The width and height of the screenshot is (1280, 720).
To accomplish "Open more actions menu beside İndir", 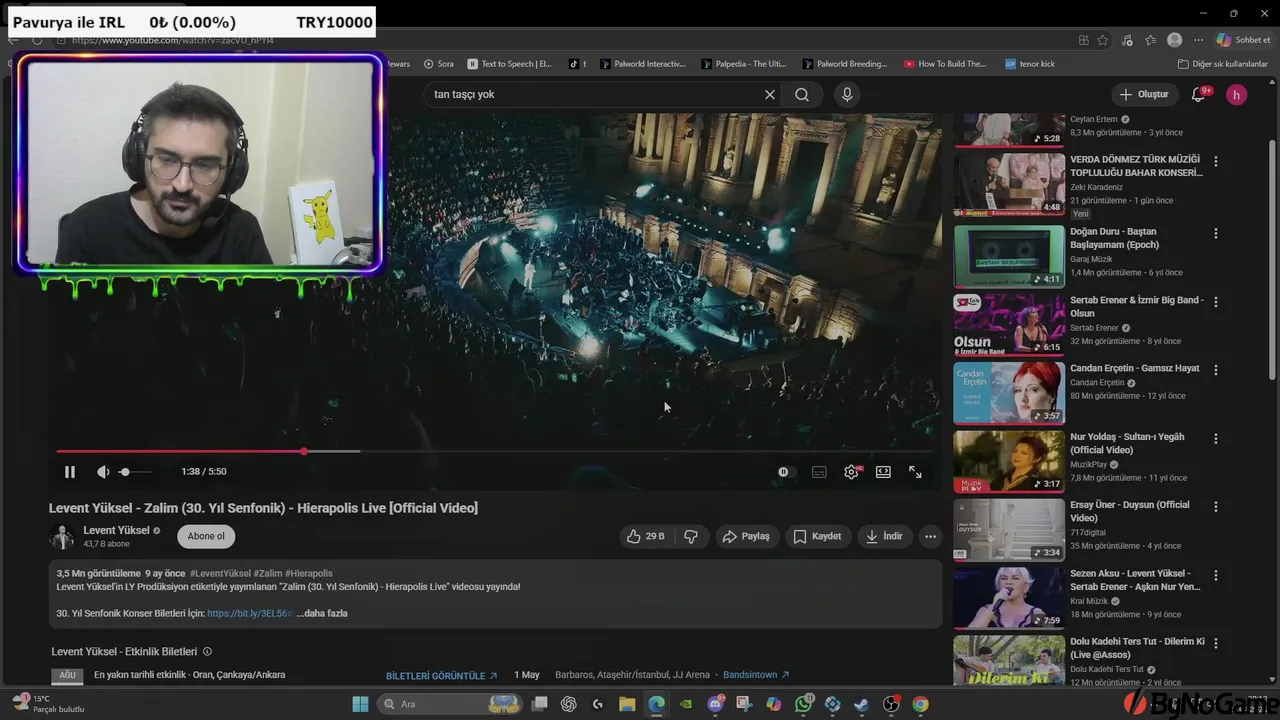I will tap(930, 536).
